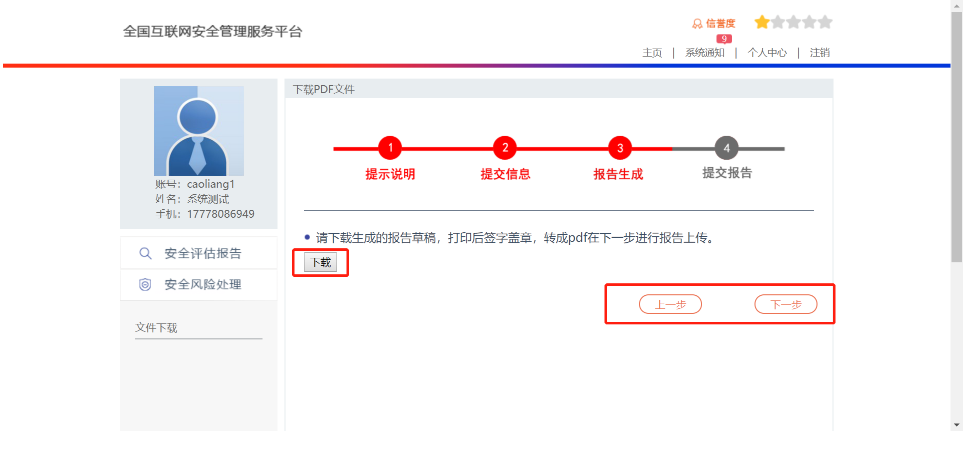Click the last grey reputation star
966x455 pixels.
[x=826, y=23]
